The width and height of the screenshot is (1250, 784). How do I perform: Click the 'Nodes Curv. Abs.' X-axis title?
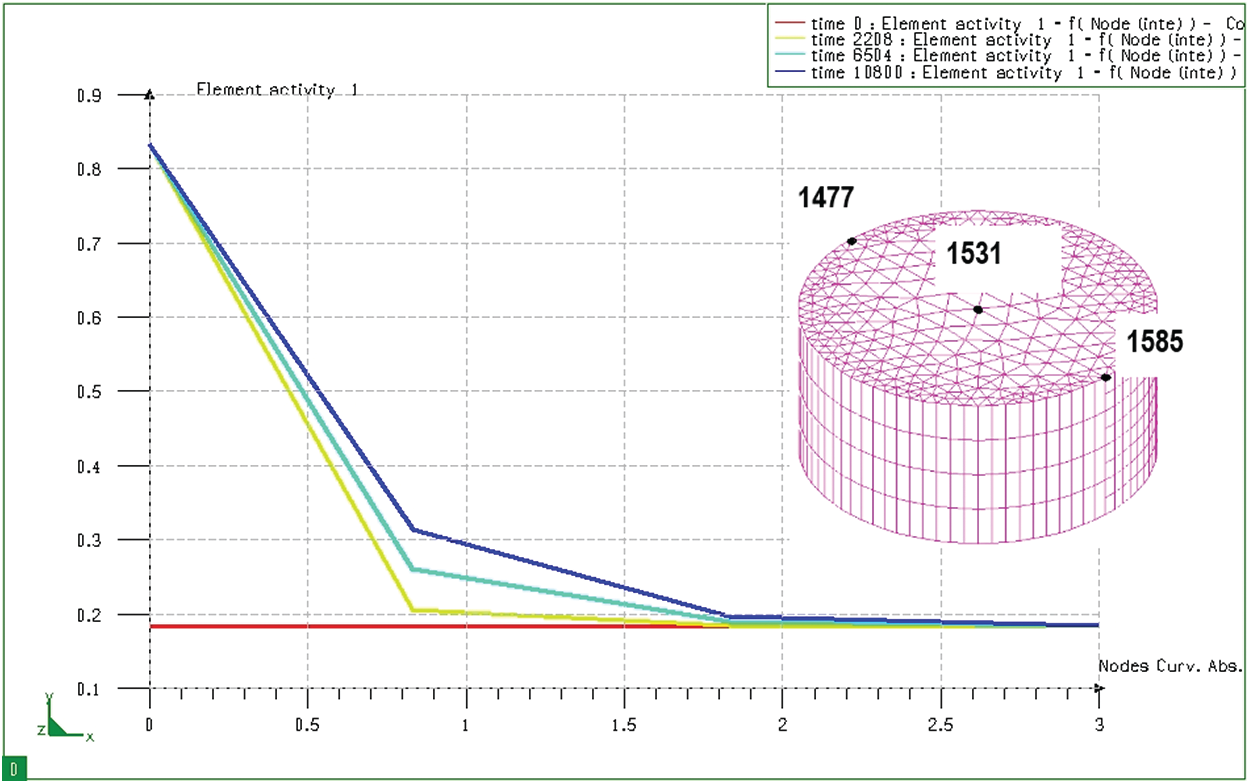pos(1170,666)
